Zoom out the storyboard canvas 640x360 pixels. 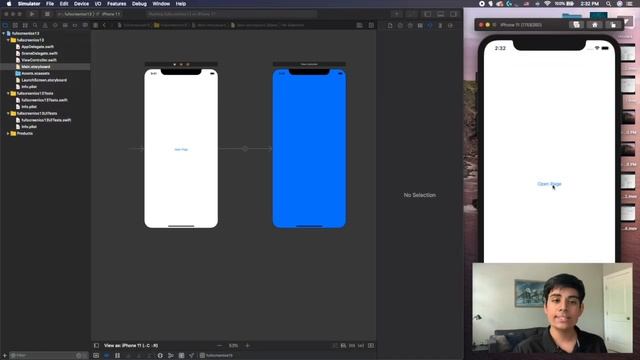pyautogui.click(x=220, y=346)
